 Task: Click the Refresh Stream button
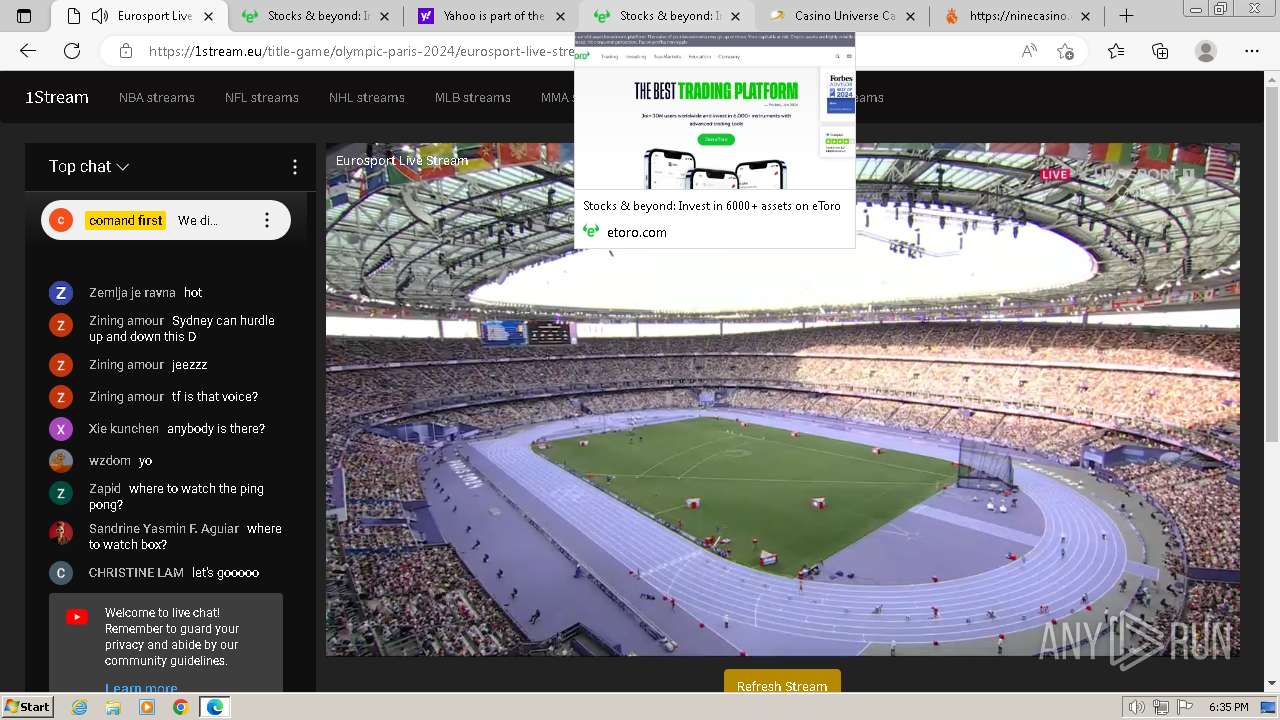tap(782, 684)
